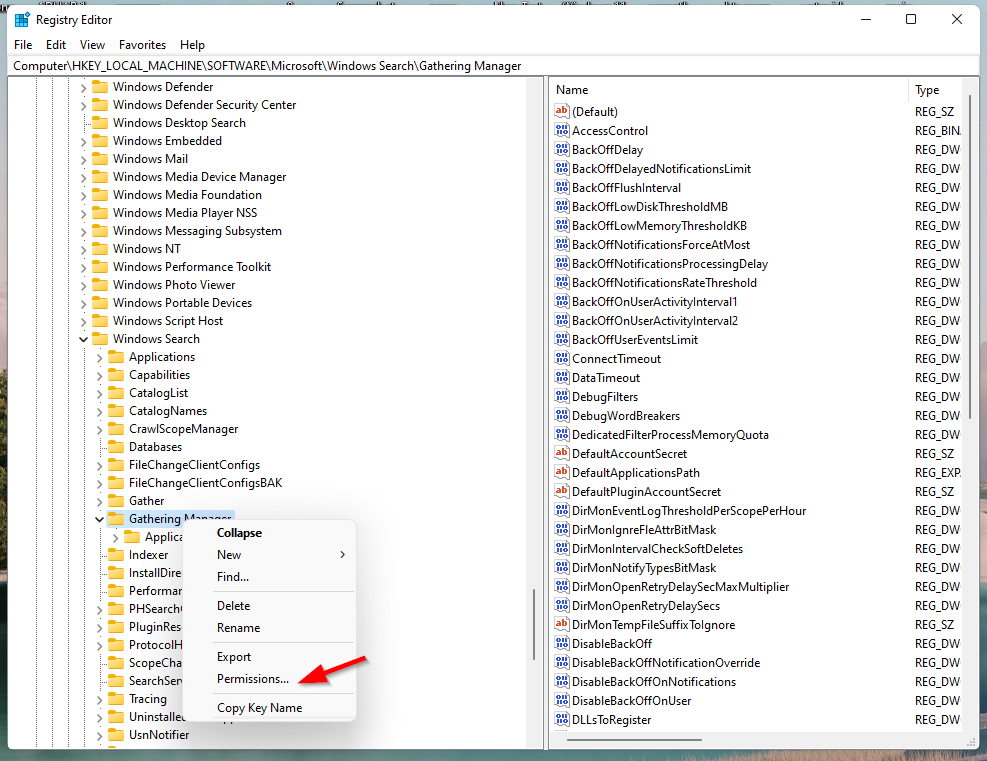
Task: Click the Tracing folder icon
Action: pyautogui.click(x=116, y=699)
